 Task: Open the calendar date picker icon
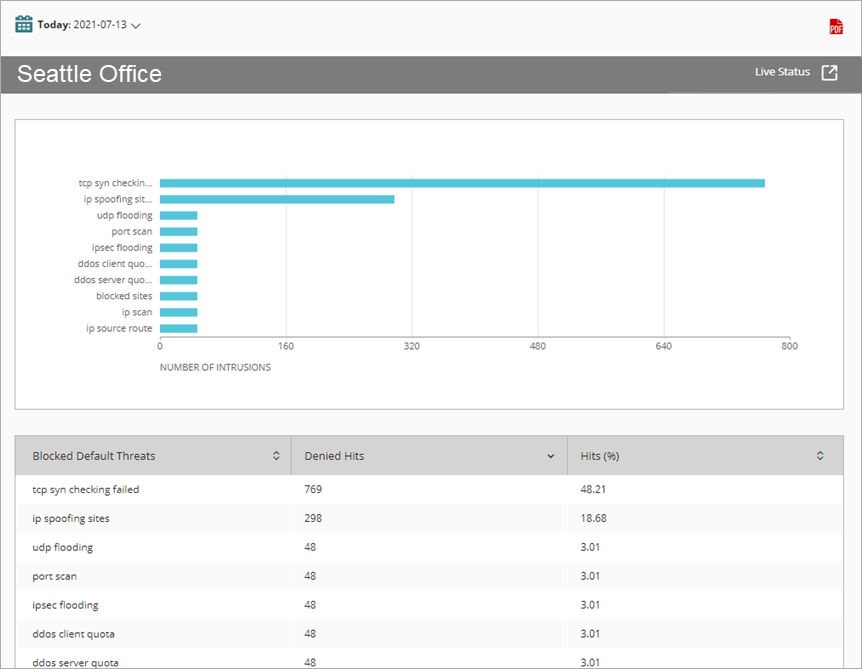coord(22,22)
